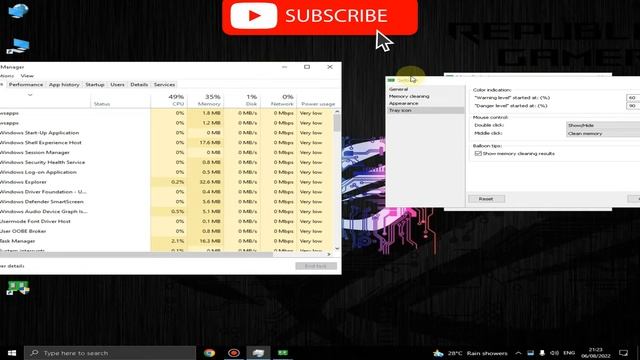Select the Task Manager process row

tap(167, 241)
